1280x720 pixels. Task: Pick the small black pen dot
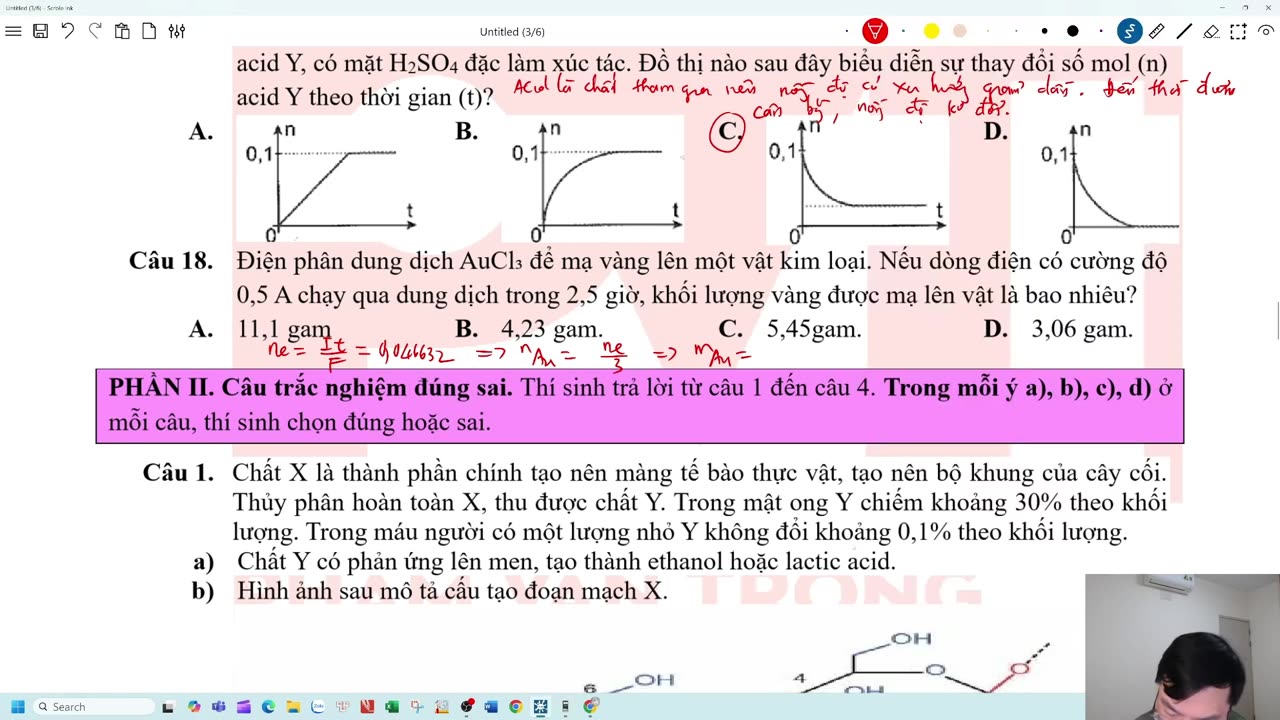(x=1044, y=31)
